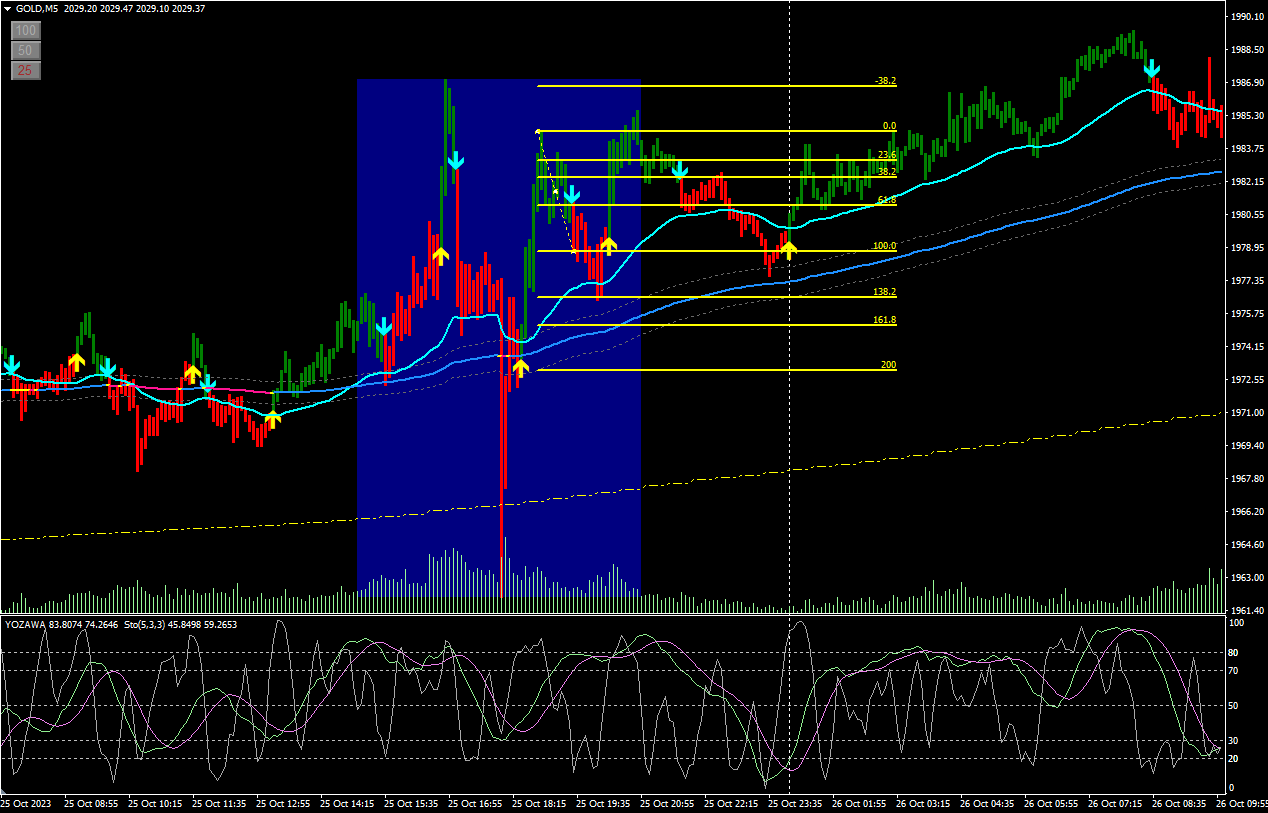
Task: Toggle the red 25 button
Action: (x=25, y=70)
